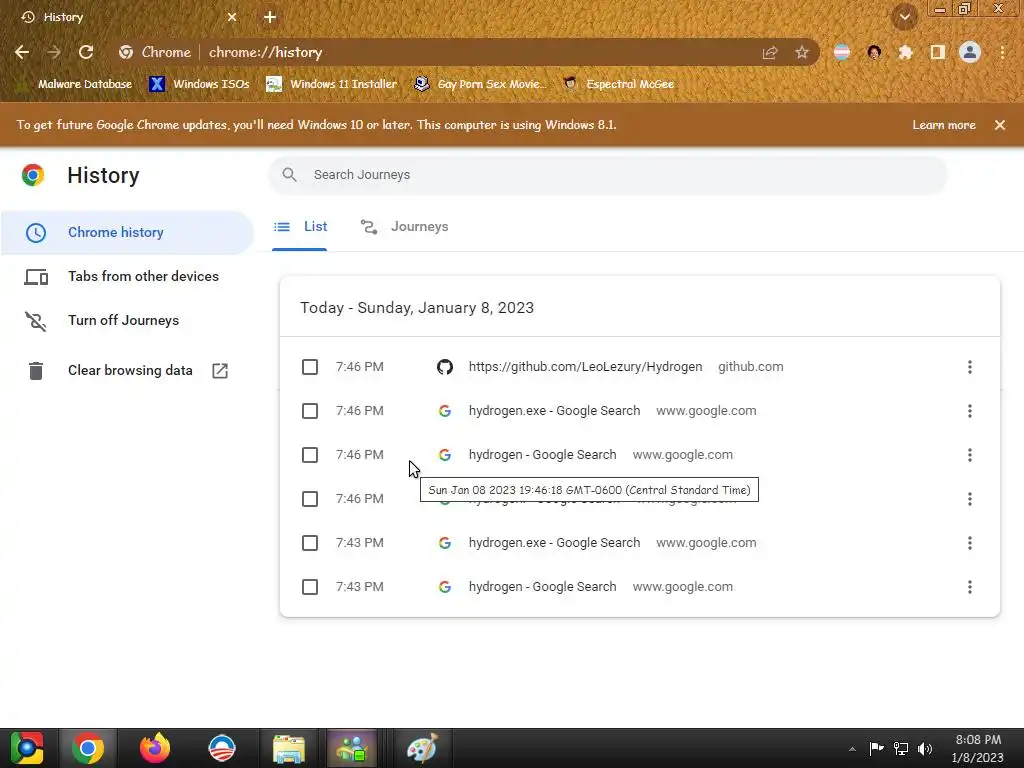Screen dimensions: 1024x768
Task: Open the two-people app on the taskbar
Action: coord(353,748)
